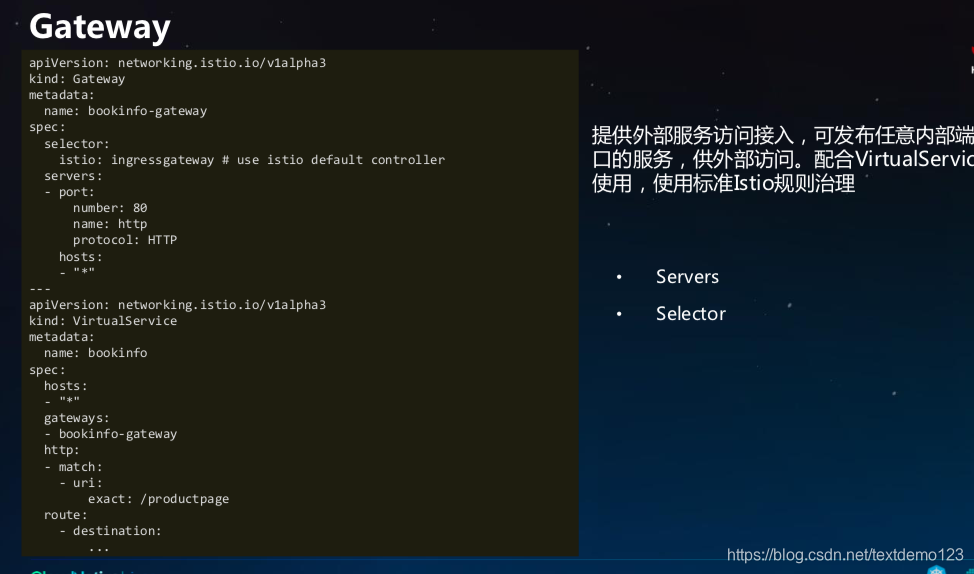This screenshot has height=574, width=974.
Task: Click the "gateways:" line
Action: [x=76, y=418]
